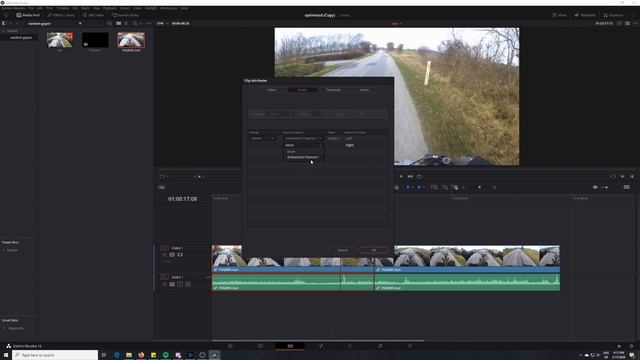The height and width of the screenshot is (360, 640).
Task: Toggle loop playback in viewer
Action: pyautogui.click(x=419, y=176)
